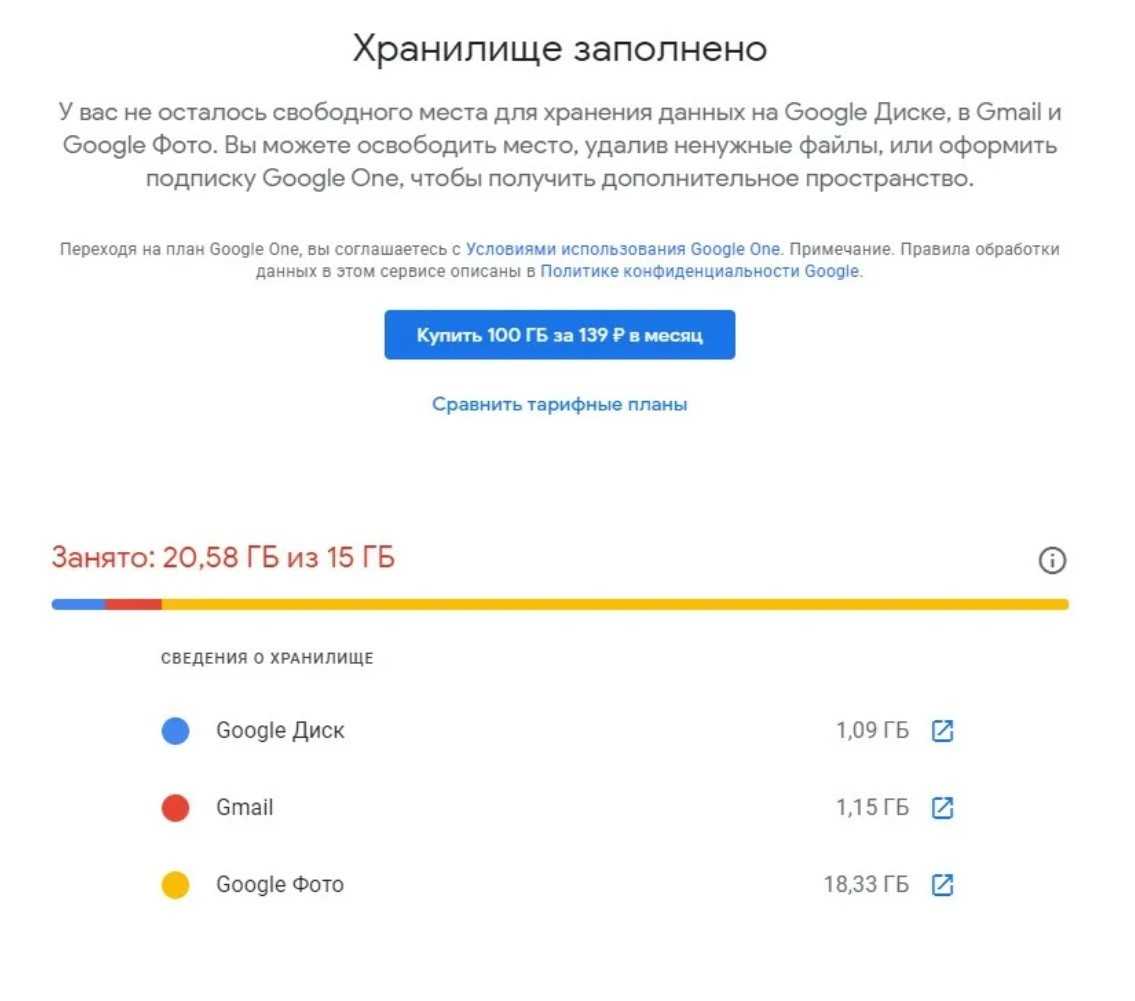This screenshot has width=1135, height=1001.
Task: Click the yellow Google Фото legend dot
Action: (x=175, y=885)
